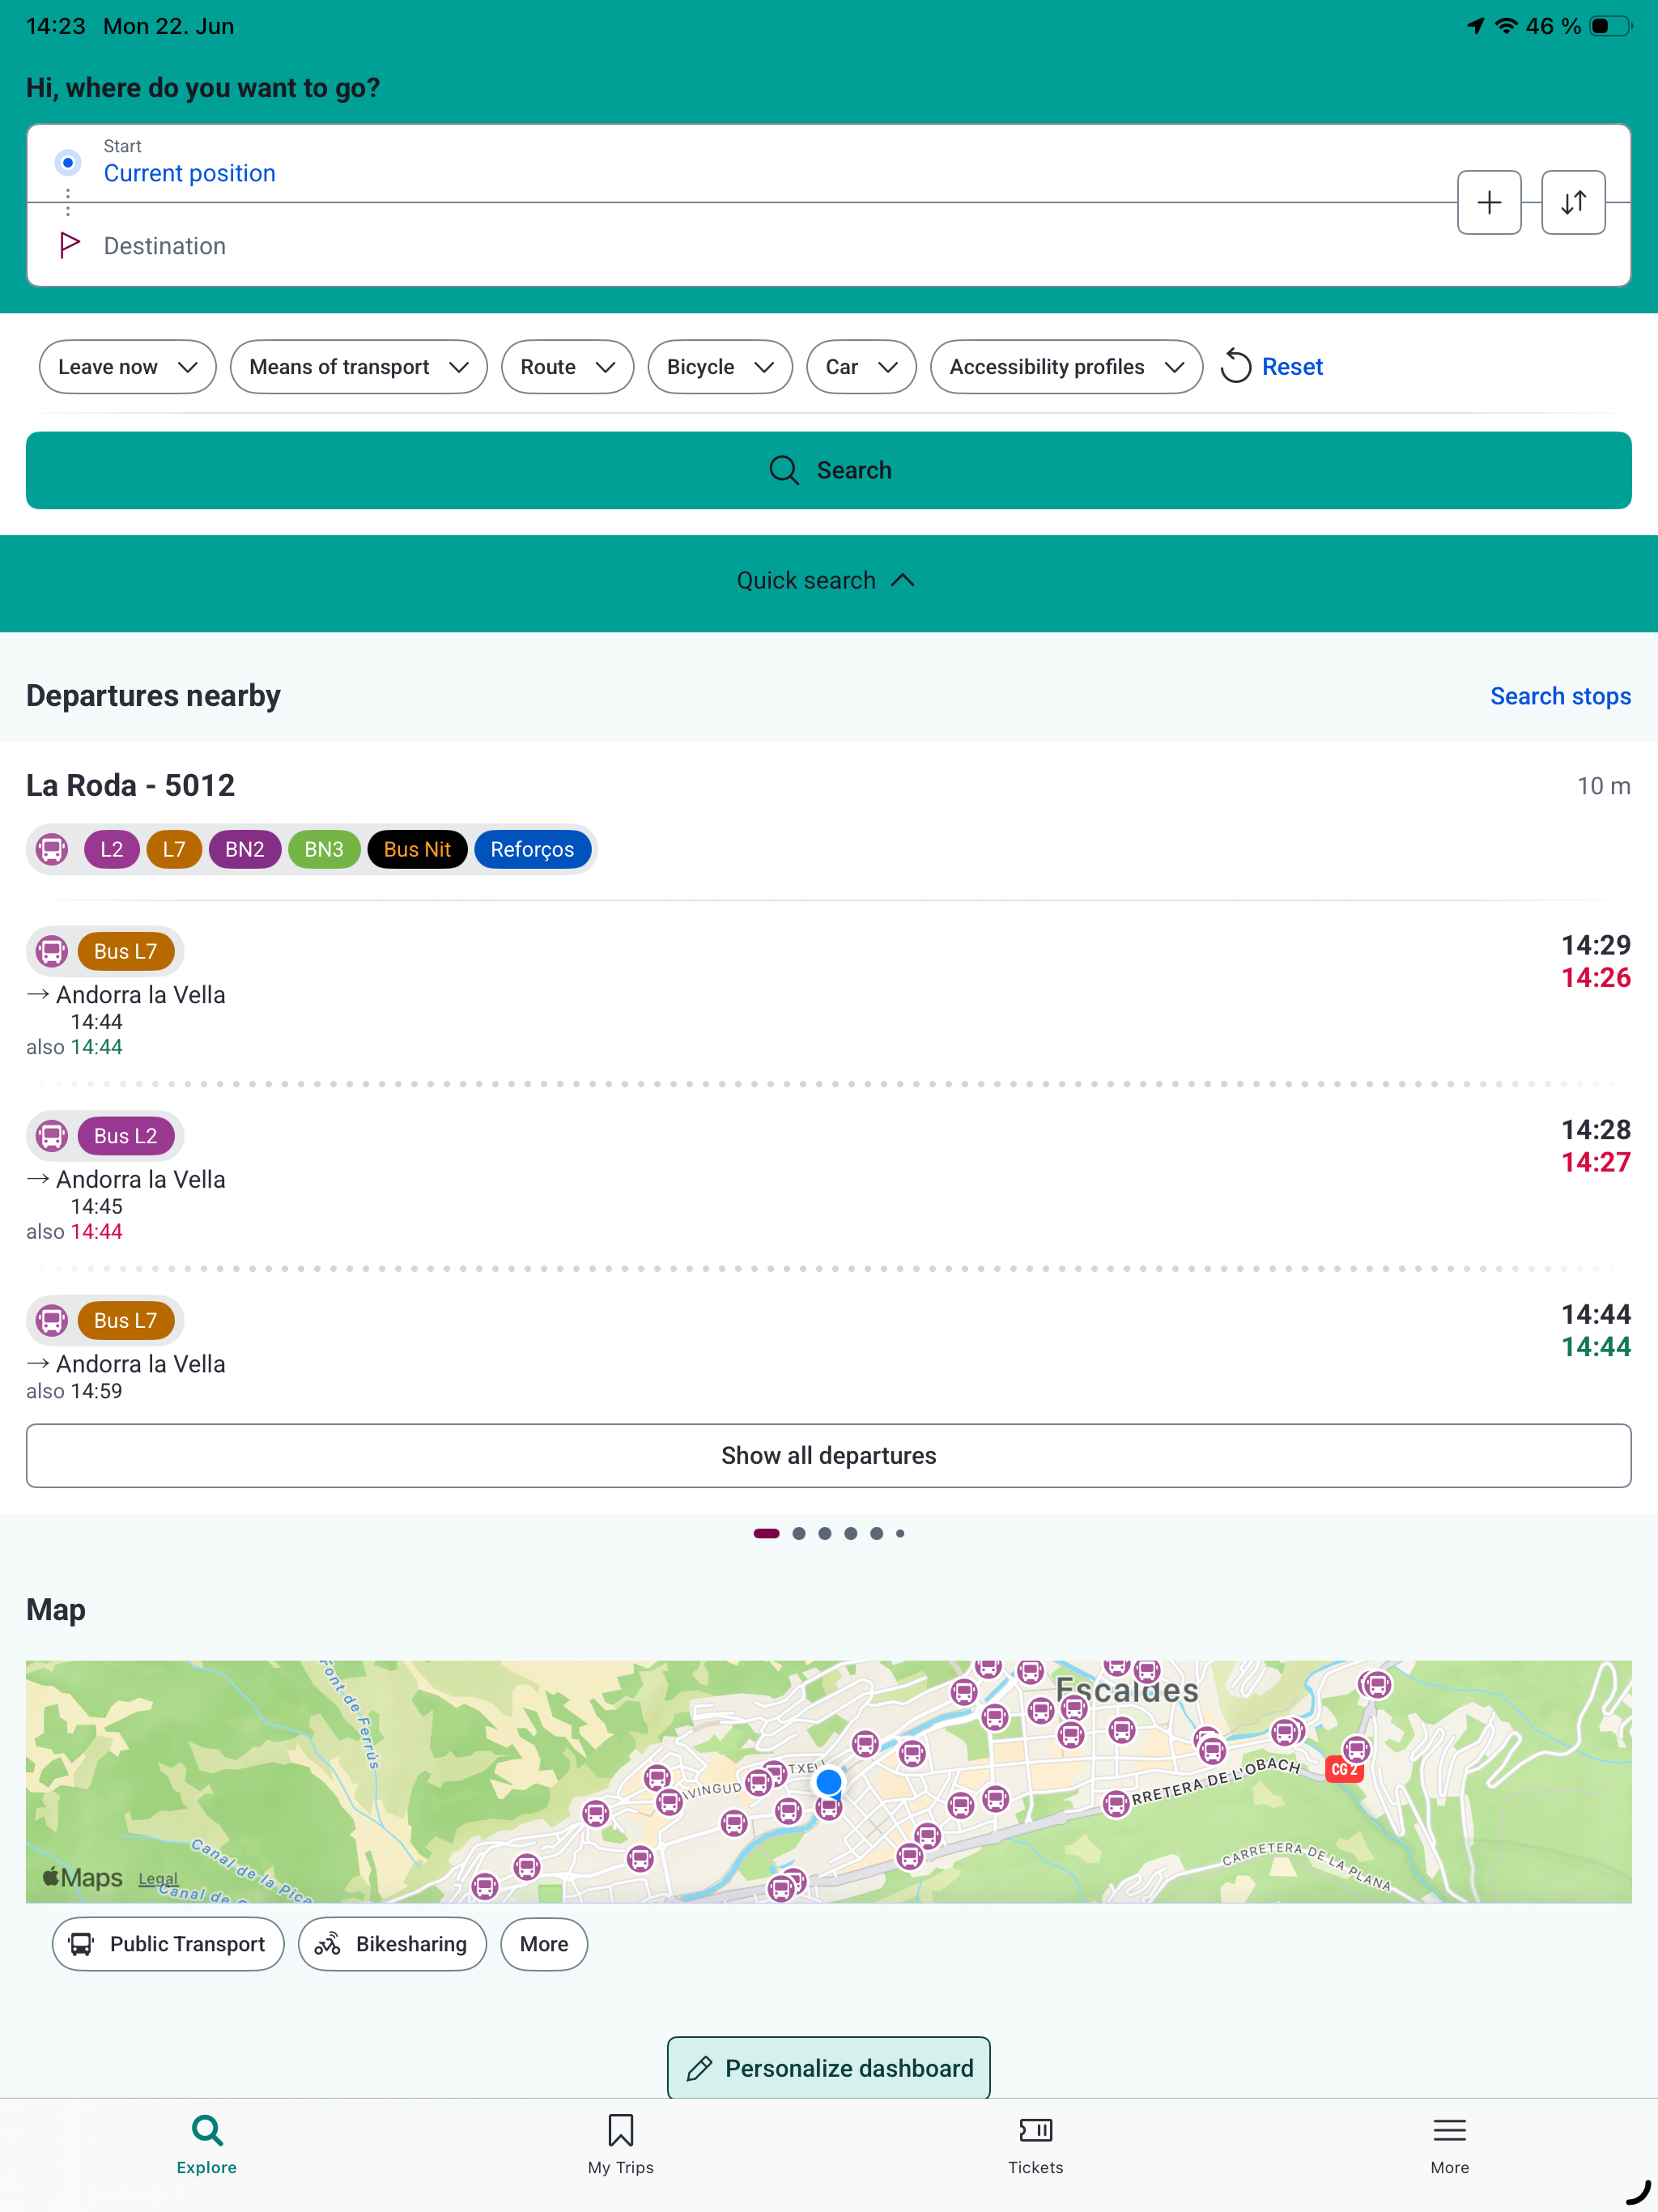Tap the 10 m distance label

click(x=1603, y=786)
